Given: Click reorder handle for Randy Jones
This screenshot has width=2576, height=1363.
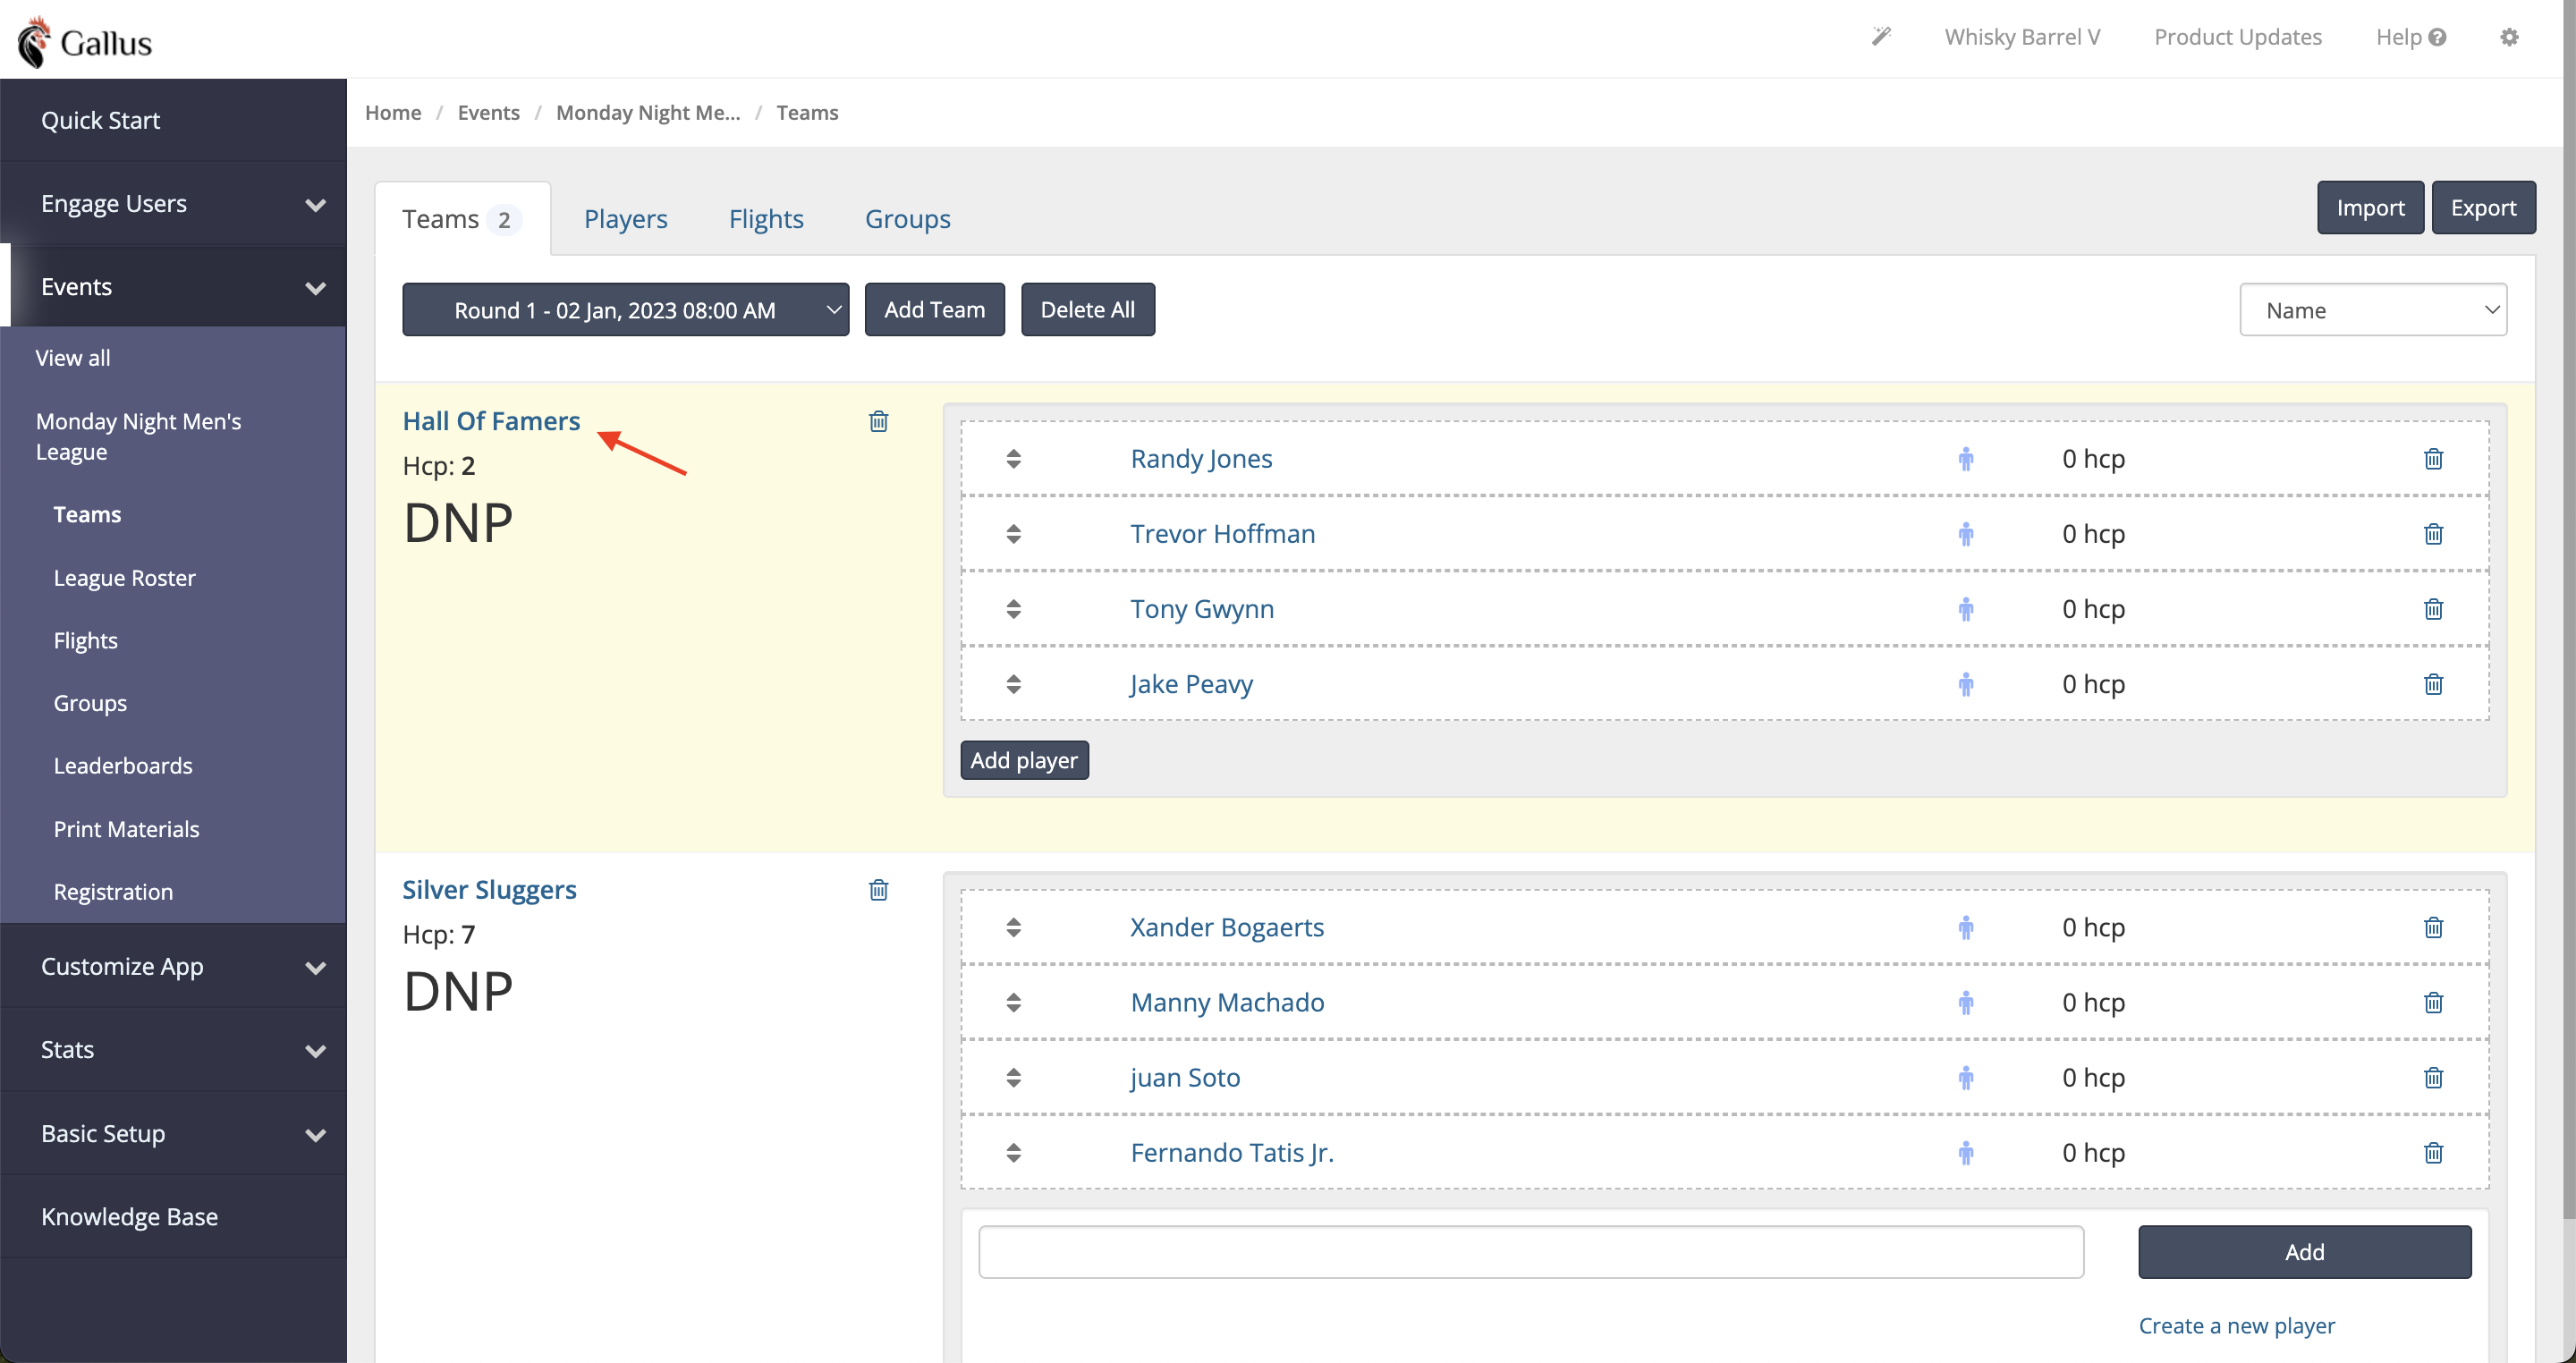Looking at the screenshot, I should coord(1013,459).
